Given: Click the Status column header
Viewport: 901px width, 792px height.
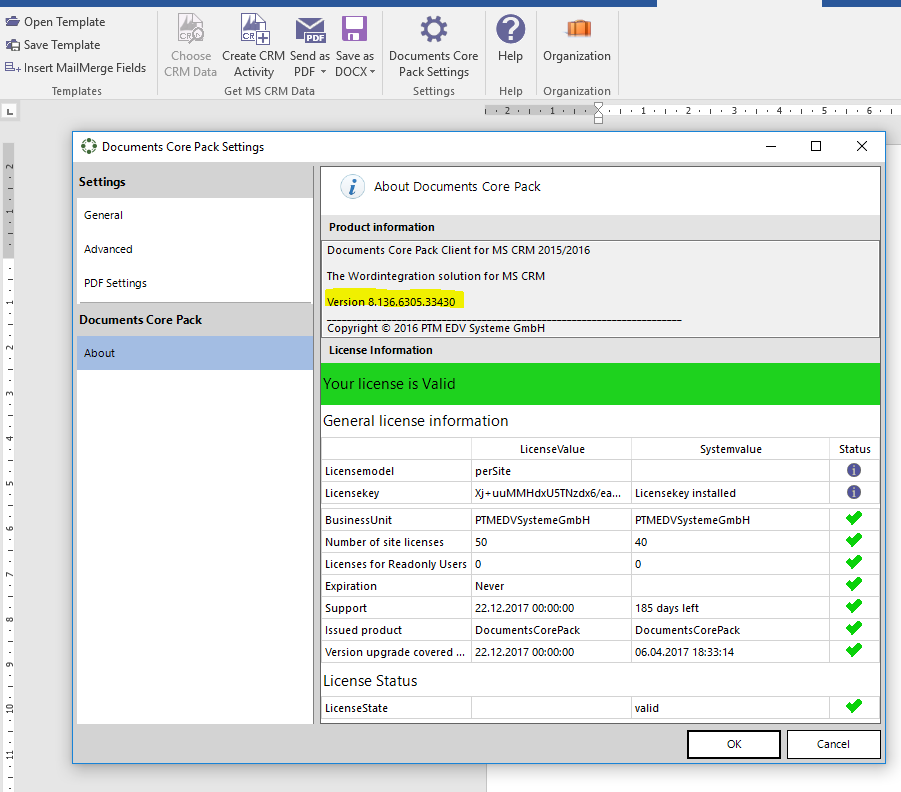Looking at the screenshot, I should coord(854,449).
